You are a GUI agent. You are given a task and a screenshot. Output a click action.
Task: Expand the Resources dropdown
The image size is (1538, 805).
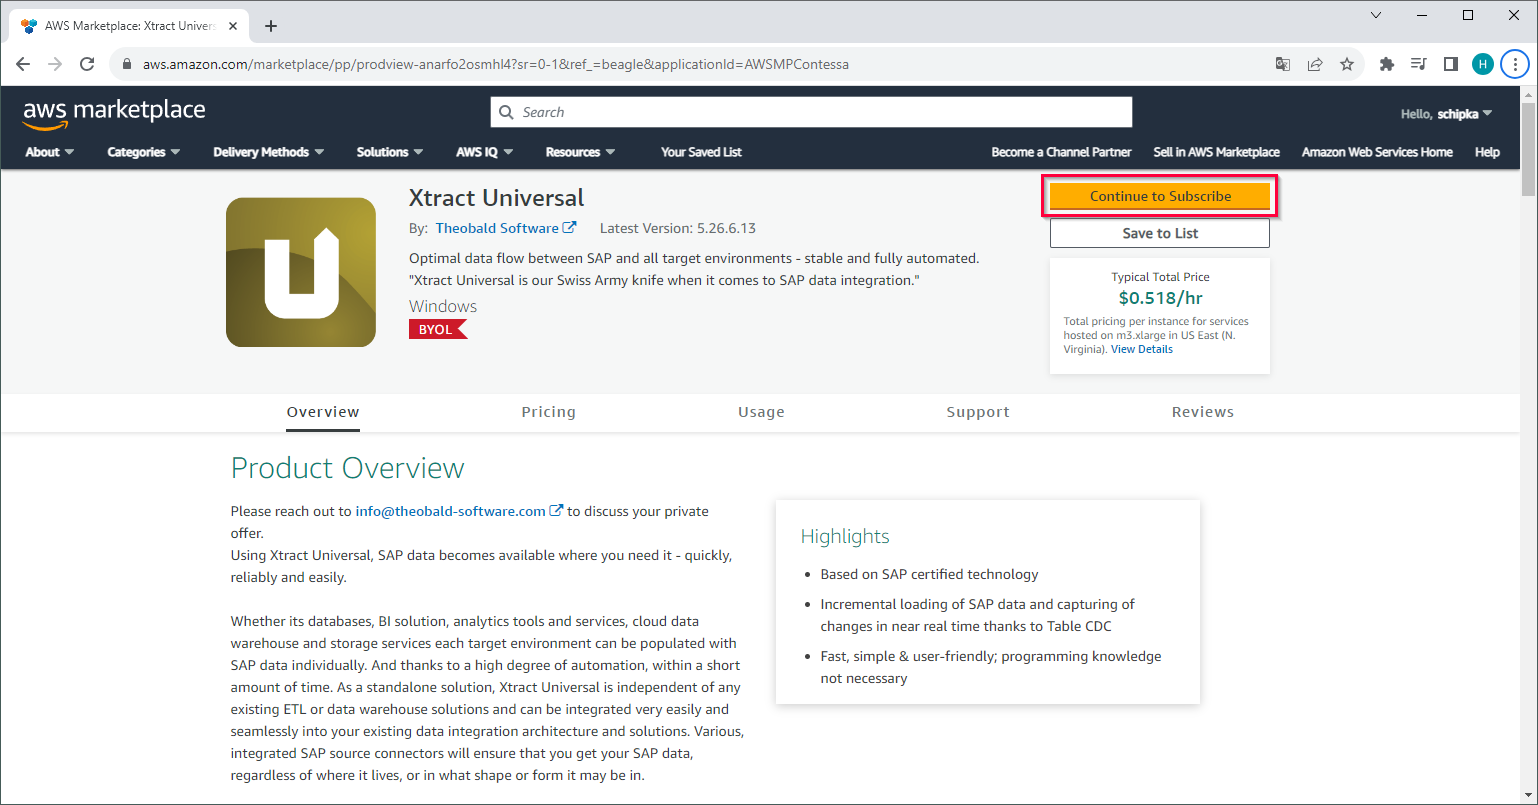pos(581,152)
